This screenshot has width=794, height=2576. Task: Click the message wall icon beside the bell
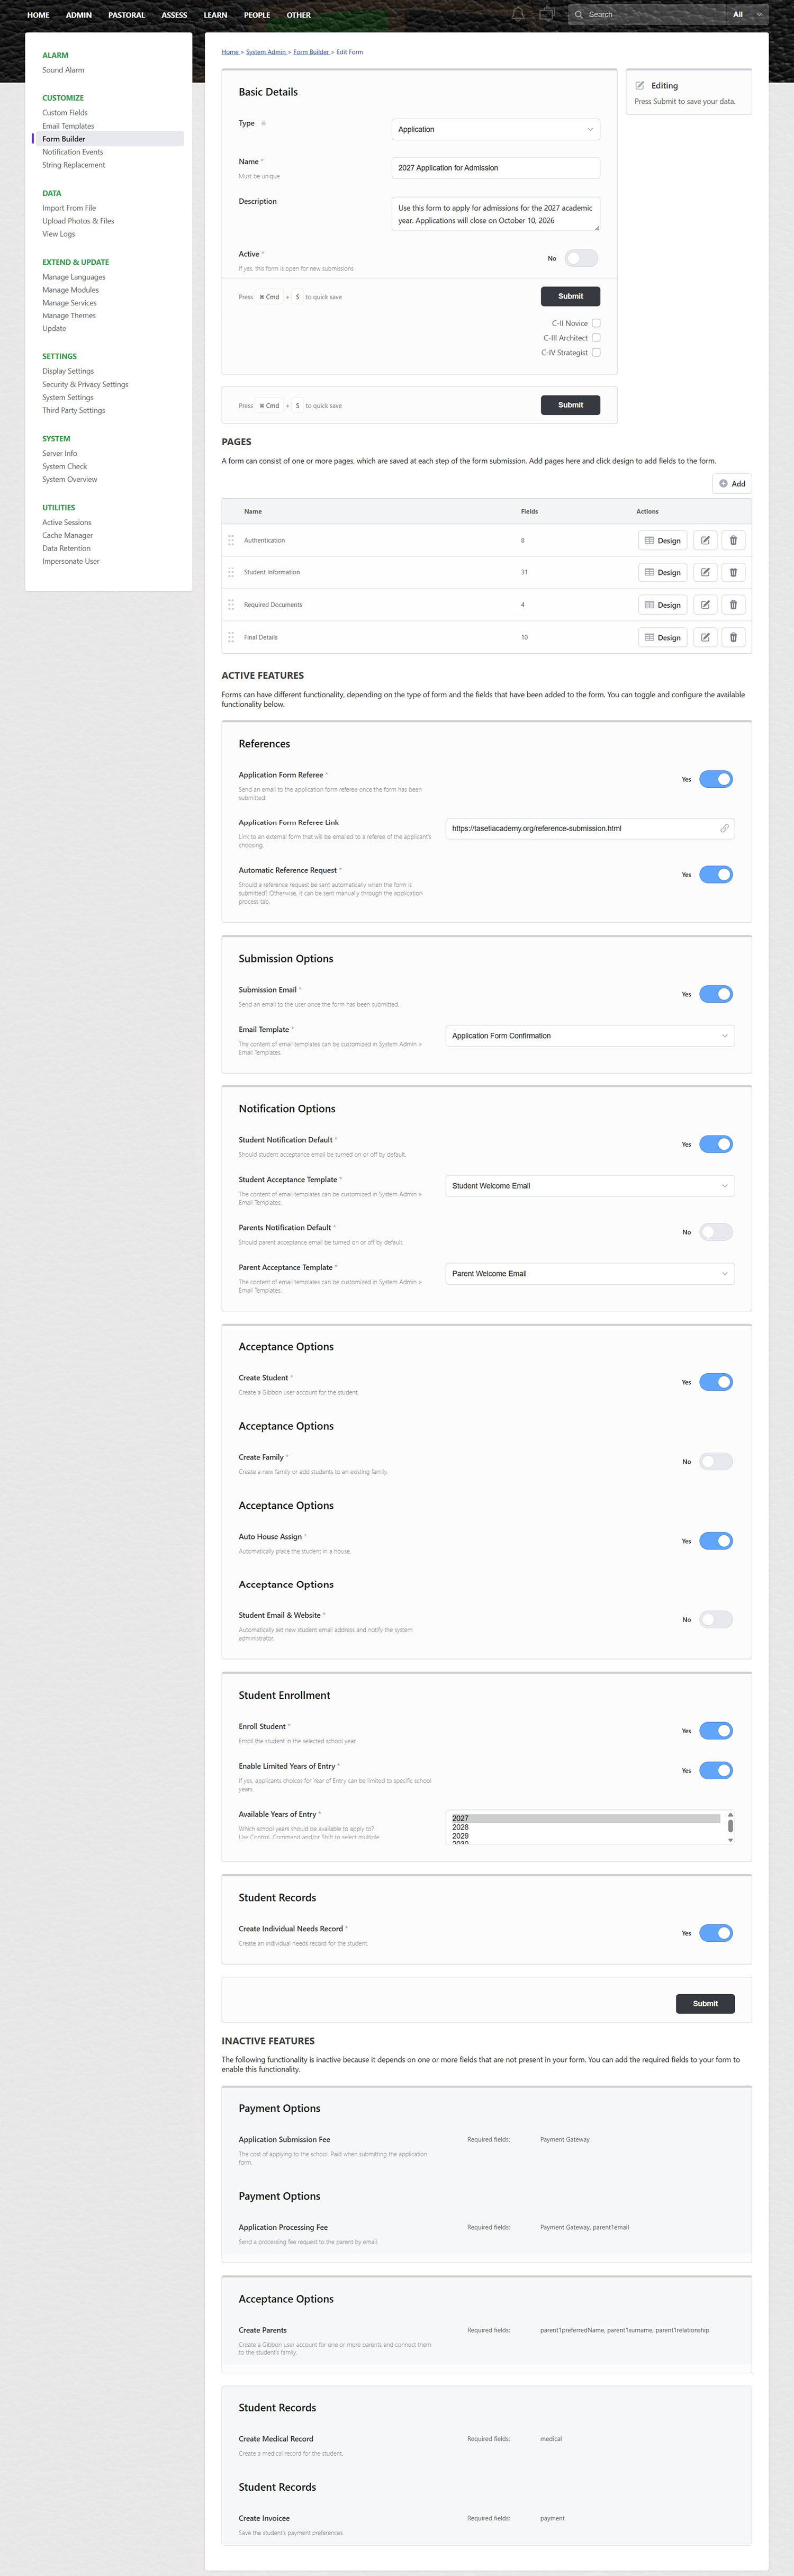(547, 14)
